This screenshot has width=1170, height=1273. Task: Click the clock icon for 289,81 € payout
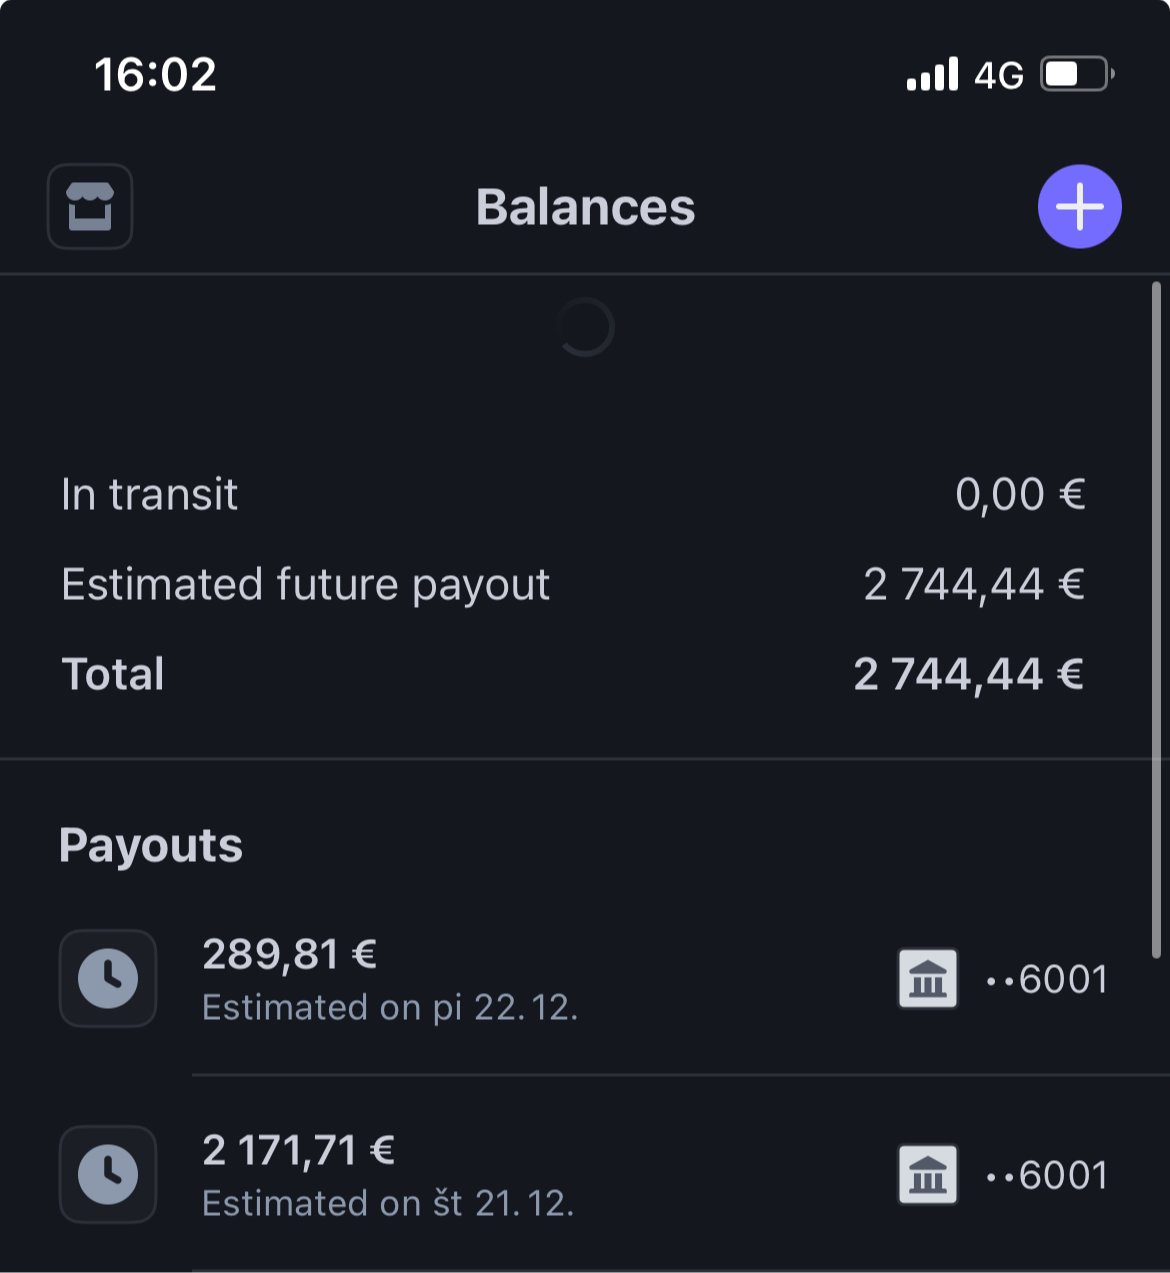pos(108,978)
